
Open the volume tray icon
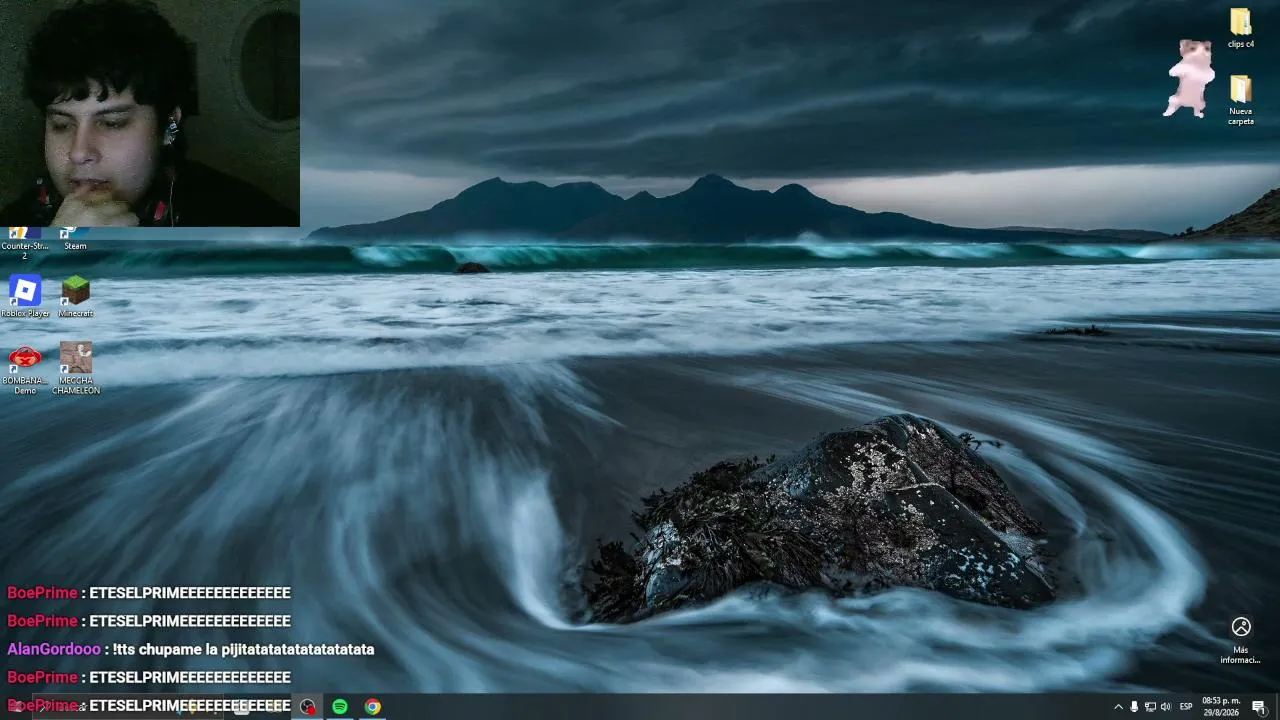point(1166,707)
